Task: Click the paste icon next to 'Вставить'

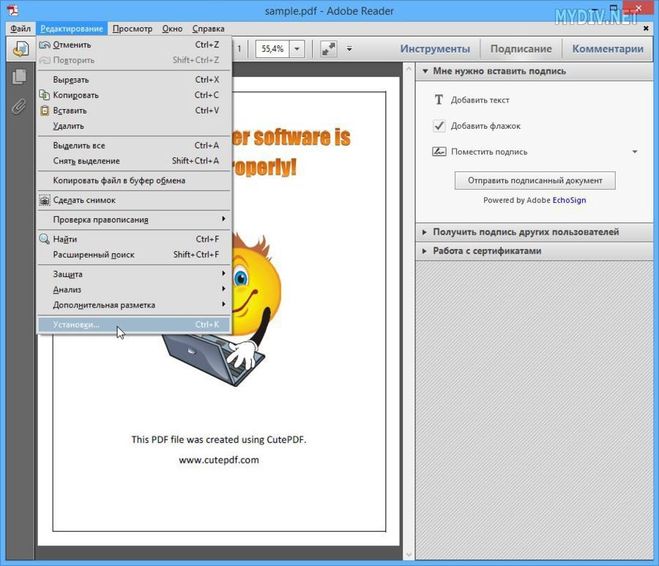Action: pos(45,111)
